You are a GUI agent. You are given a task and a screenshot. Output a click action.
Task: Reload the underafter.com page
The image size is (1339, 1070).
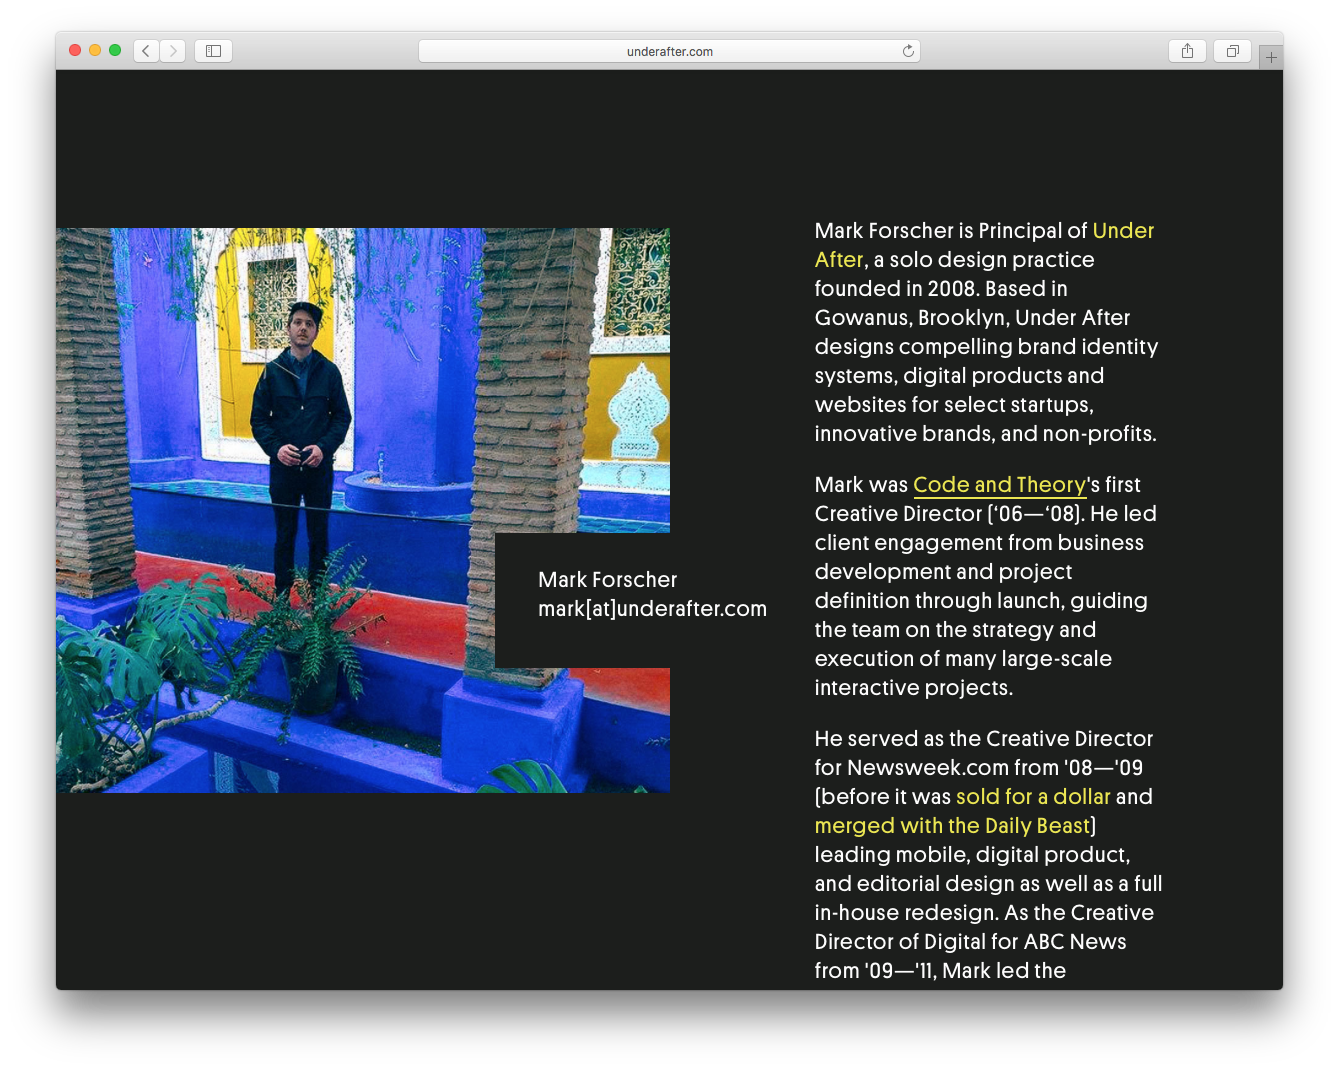[908, 51]
